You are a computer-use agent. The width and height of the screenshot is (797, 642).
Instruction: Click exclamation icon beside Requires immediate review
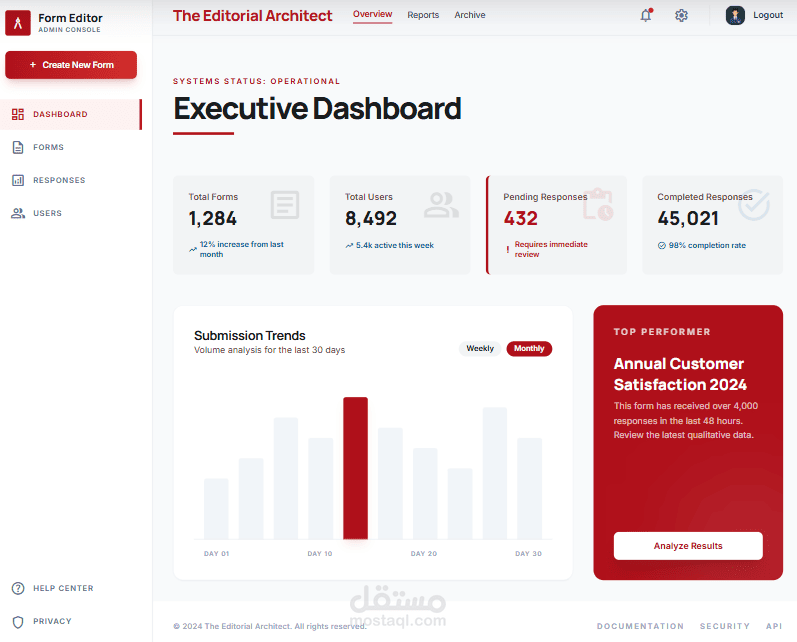[x=507, y=250]
